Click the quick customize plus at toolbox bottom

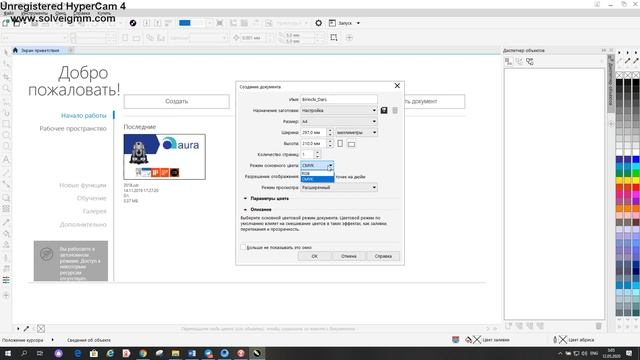click(x=6, y=295)
